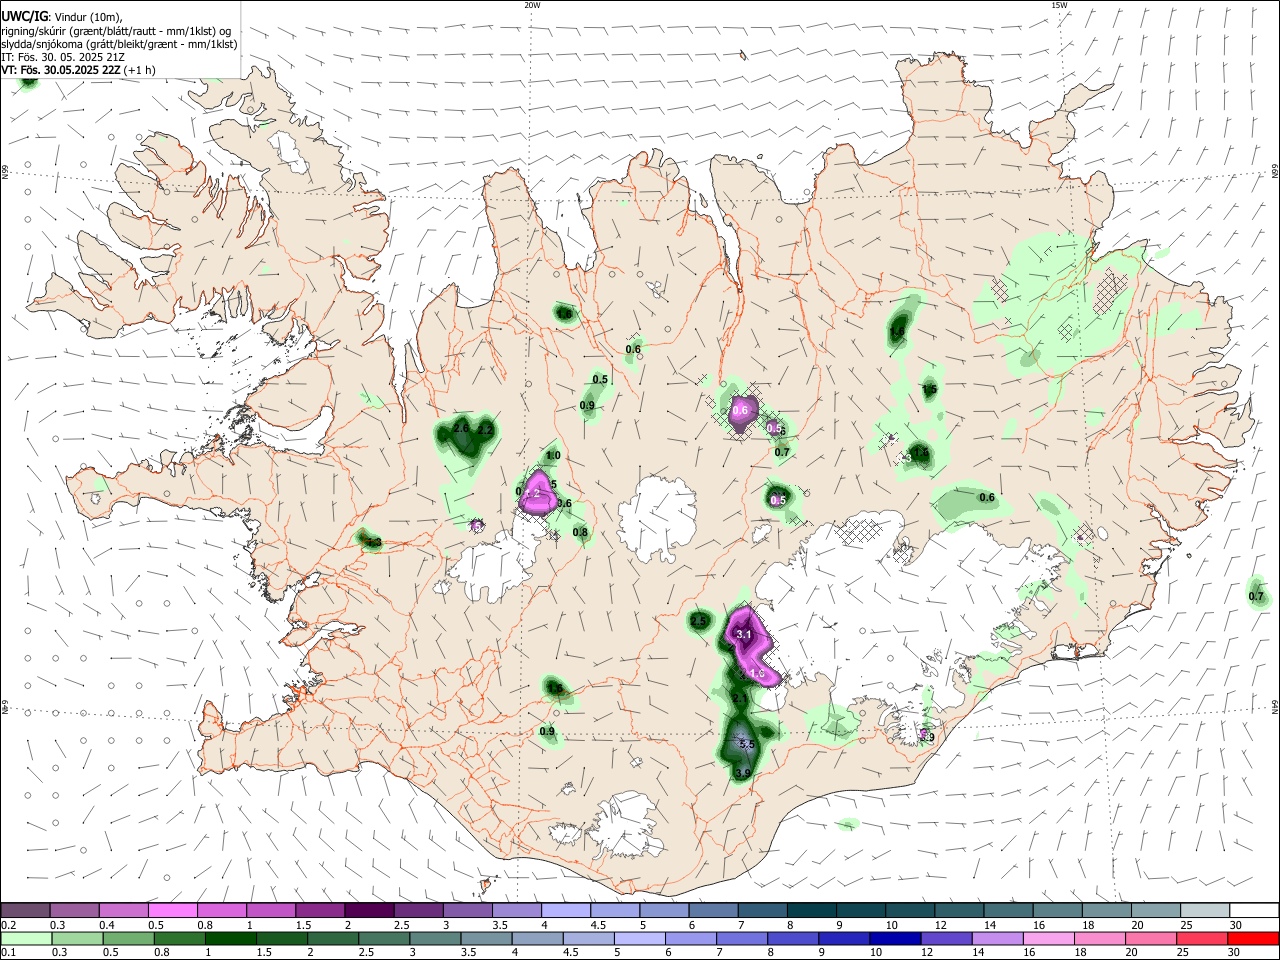Click the bright pink swatch between 0.5 and 0.8 in top row
This screenshot has width=1280, height=960.
click(172, 910)
